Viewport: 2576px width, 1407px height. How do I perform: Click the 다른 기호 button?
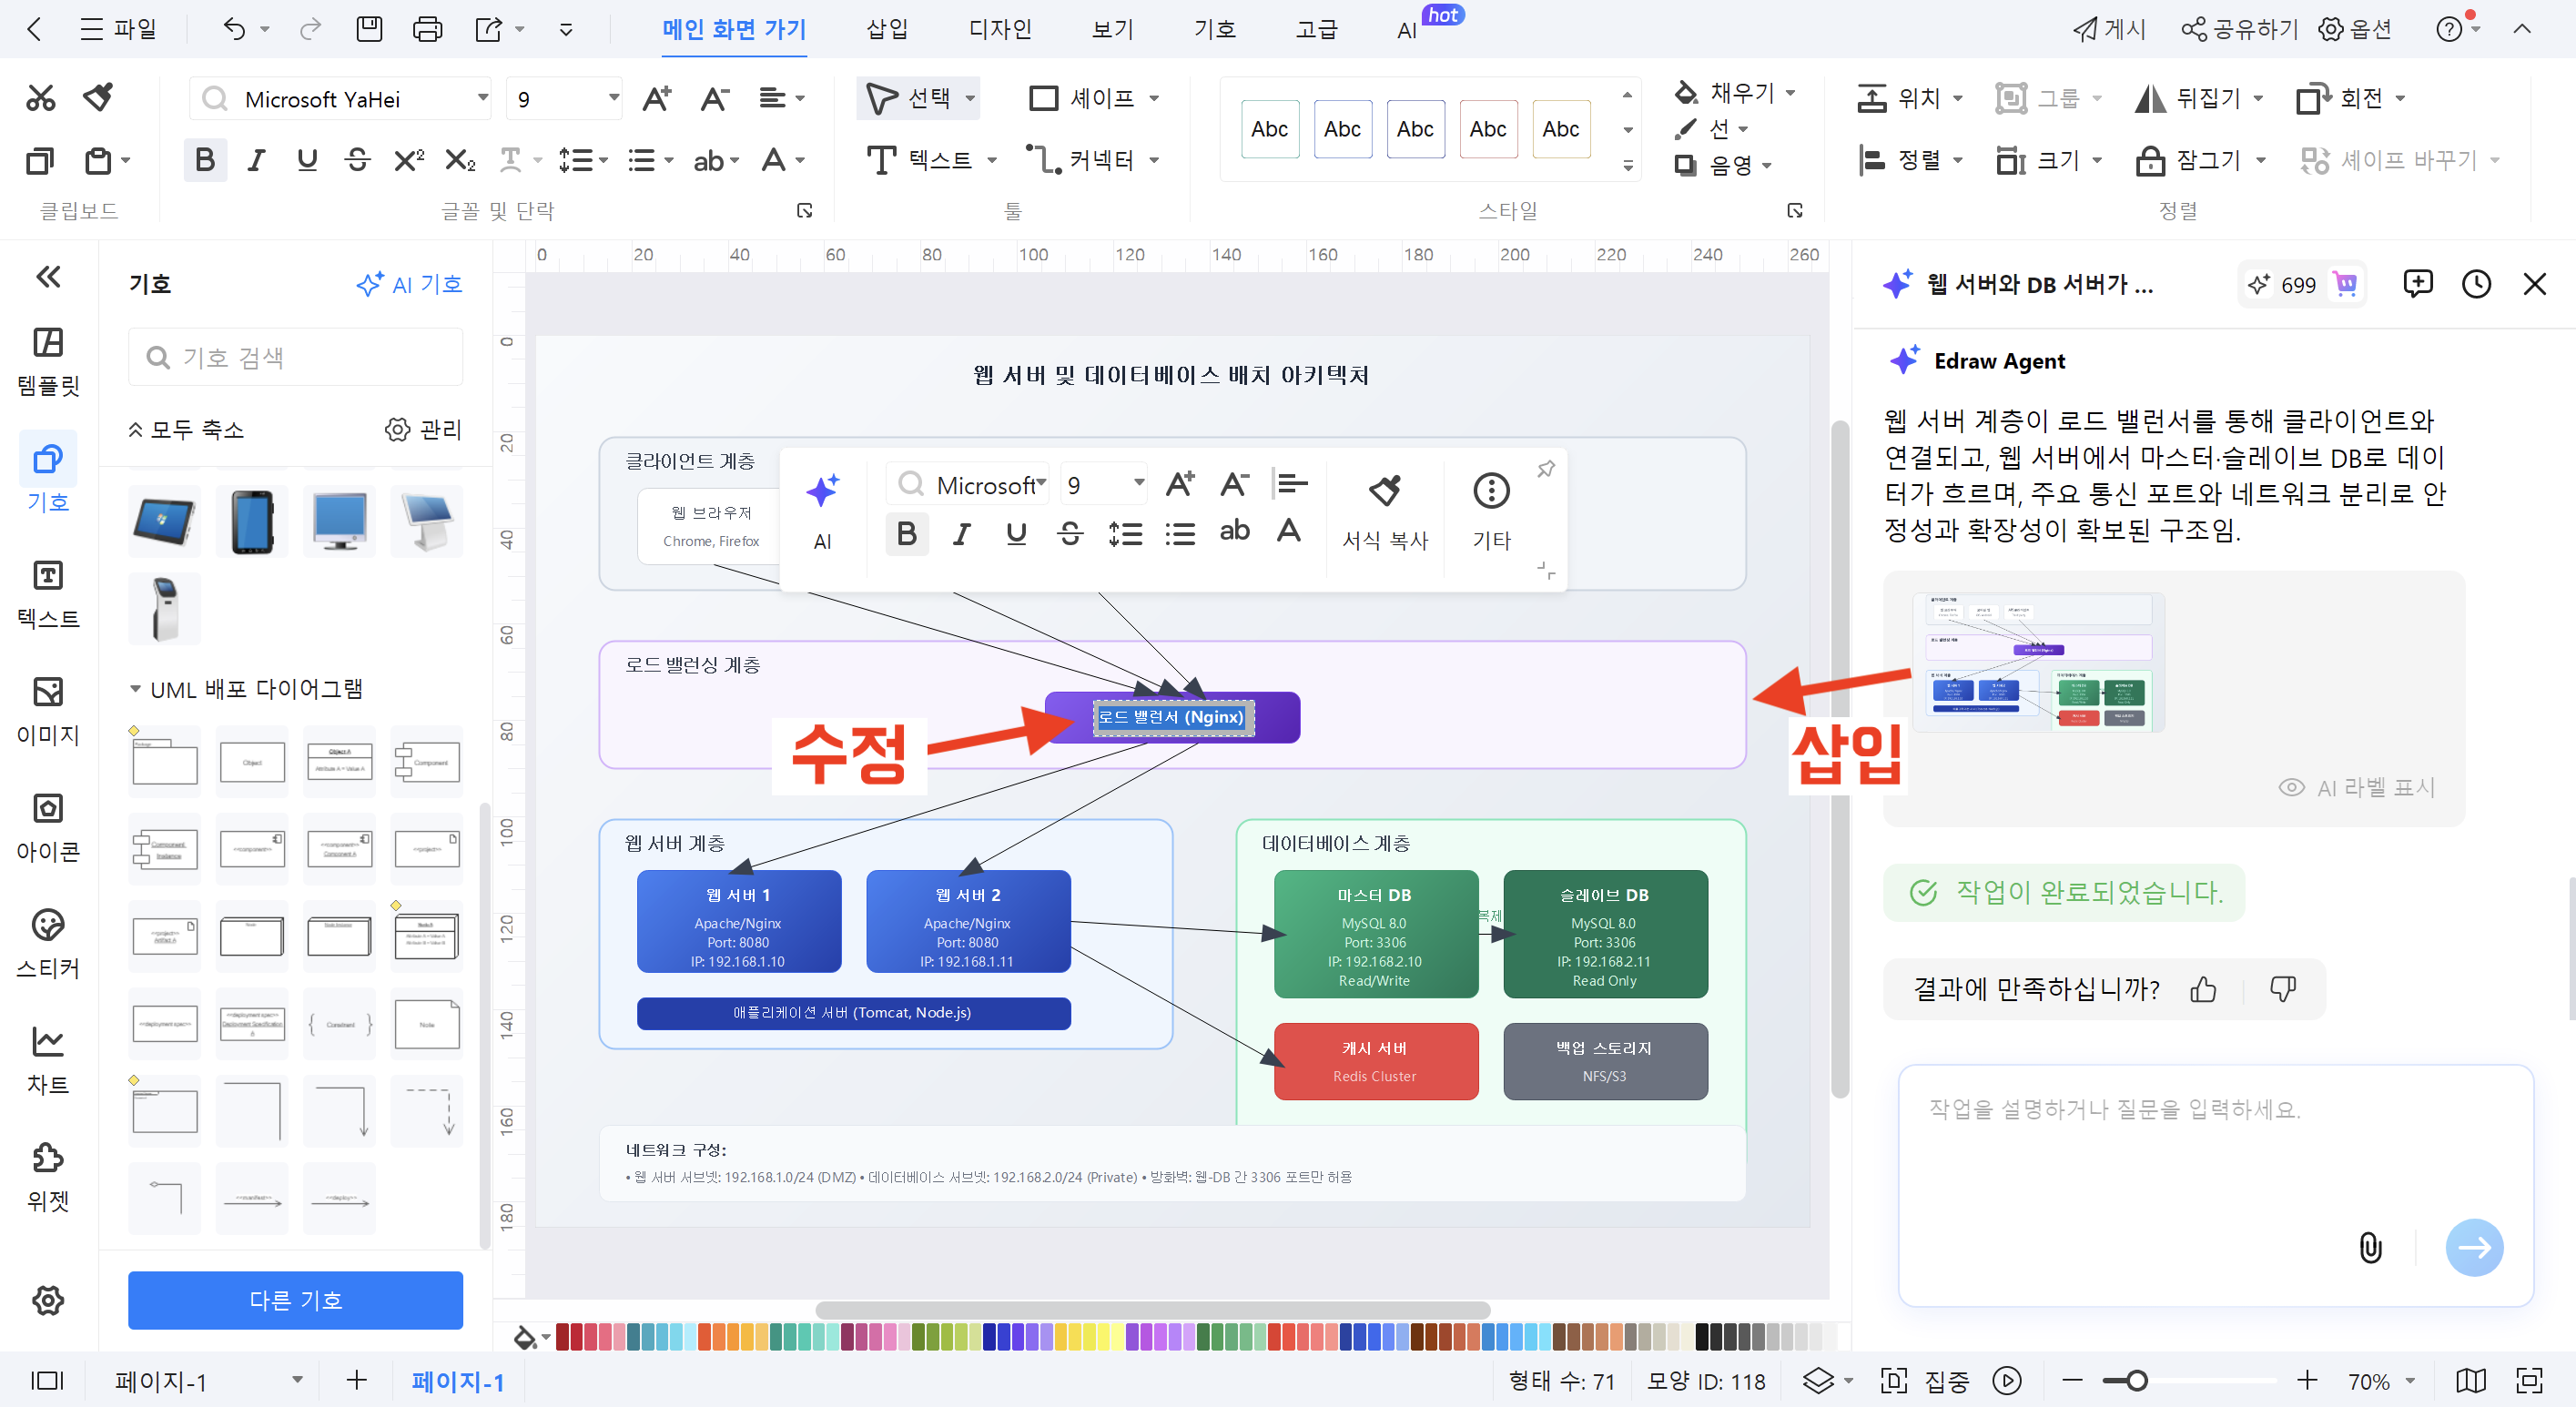click(x=295, y=1299)
